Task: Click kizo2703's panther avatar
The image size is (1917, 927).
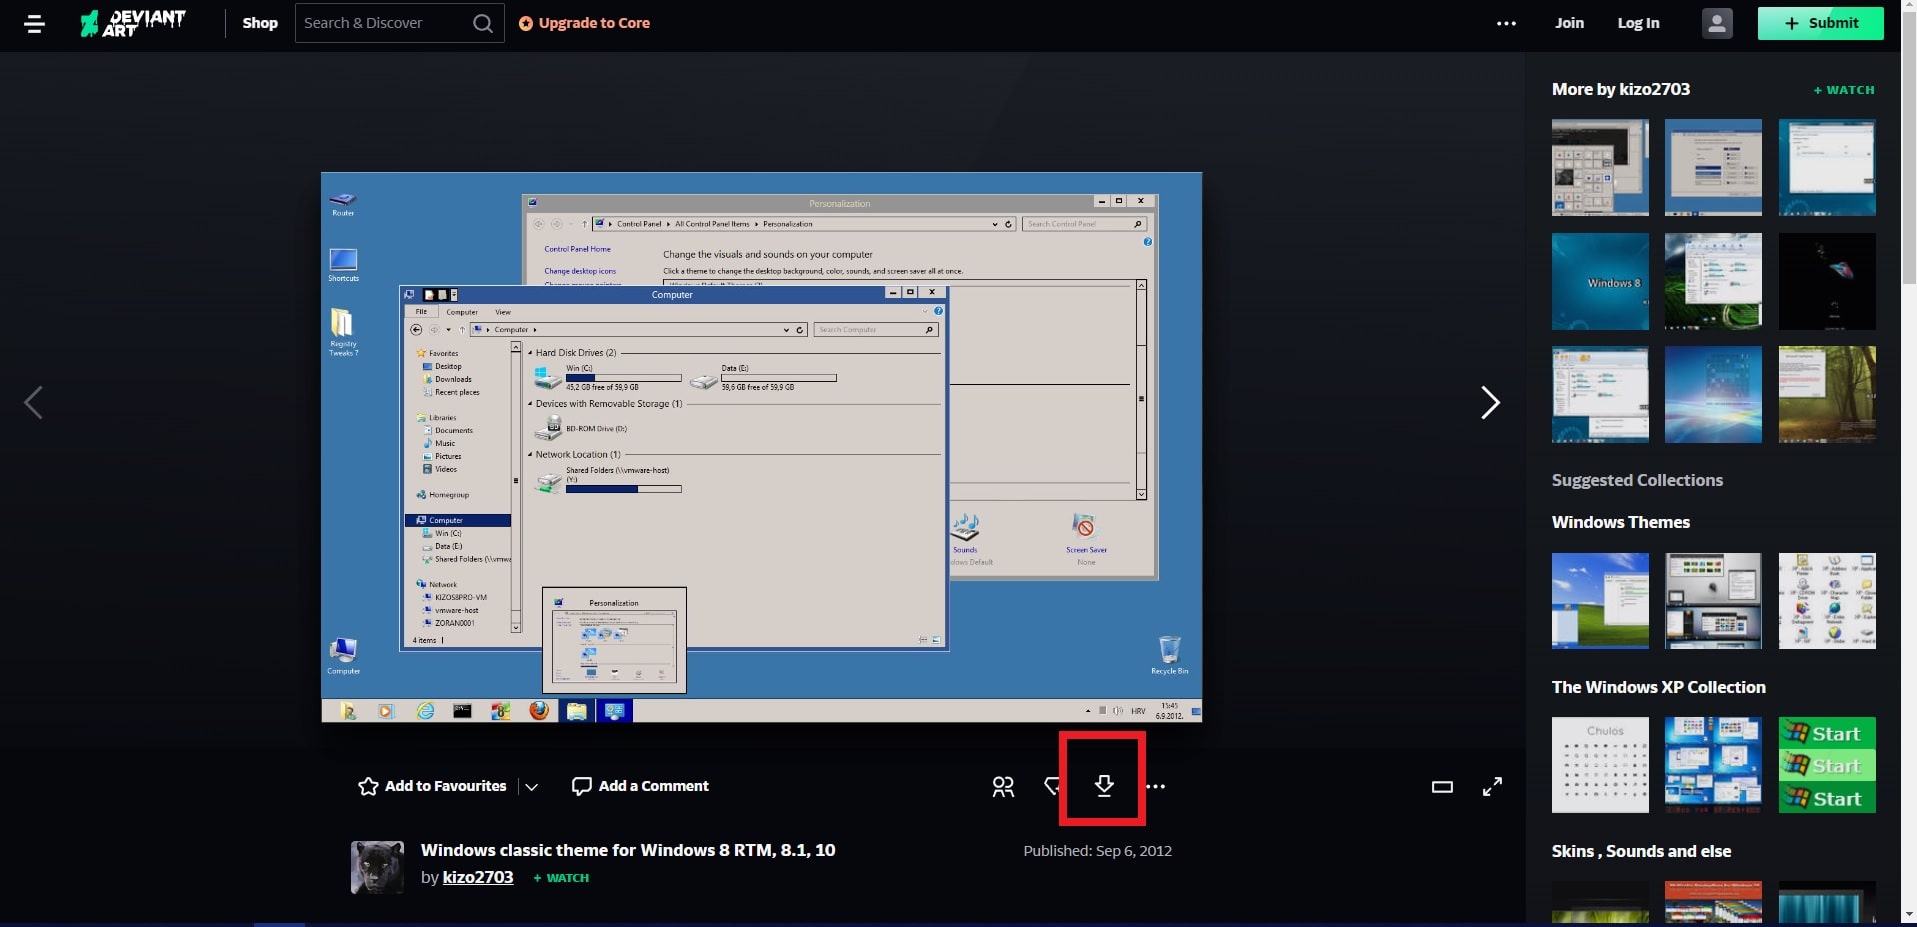Action: tap(377, 867)
